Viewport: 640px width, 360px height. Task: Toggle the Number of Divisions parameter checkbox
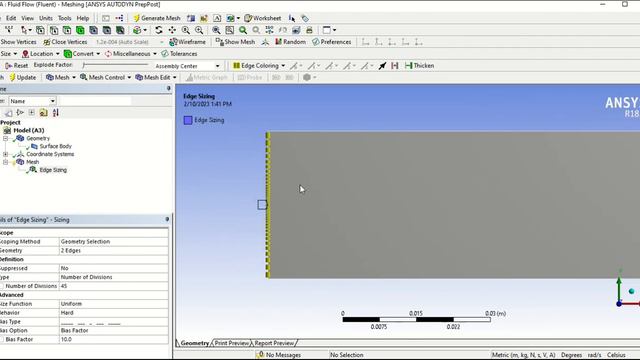tap(2, 286)
